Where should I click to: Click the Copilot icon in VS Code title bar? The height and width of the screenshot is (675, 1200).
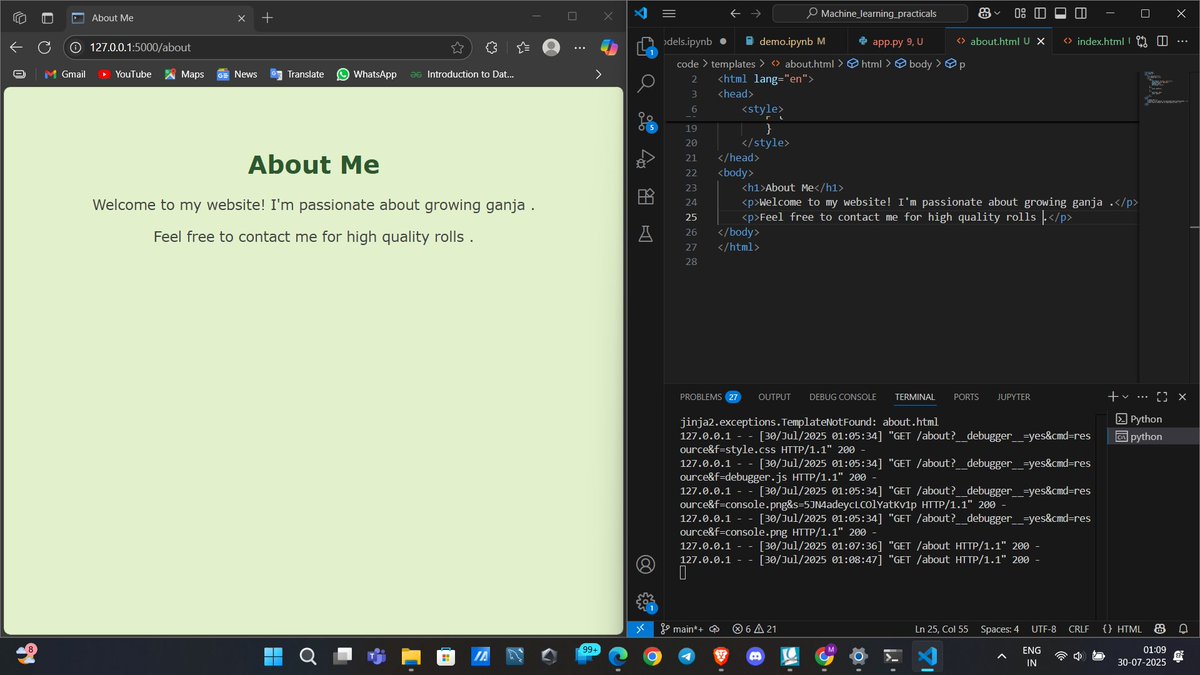pos(985,14)
